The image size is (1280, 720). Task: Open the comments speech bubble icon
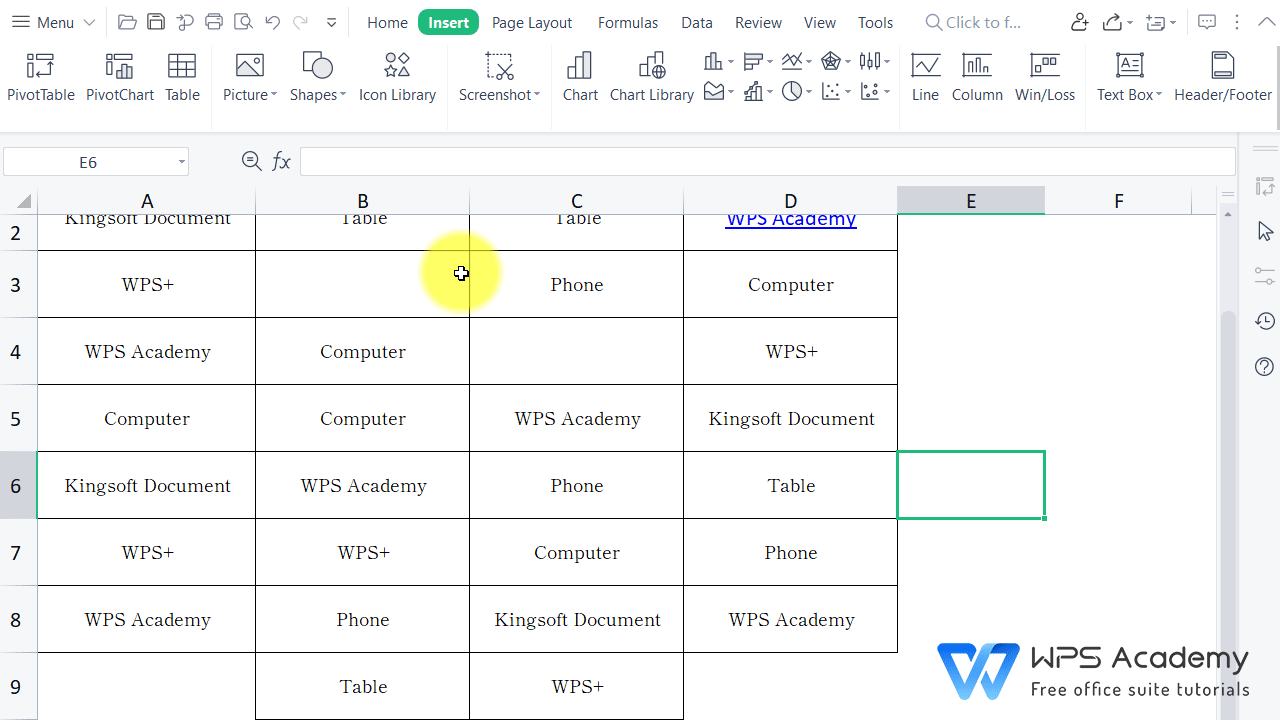pyautogui.click(x=1207, y=22)
